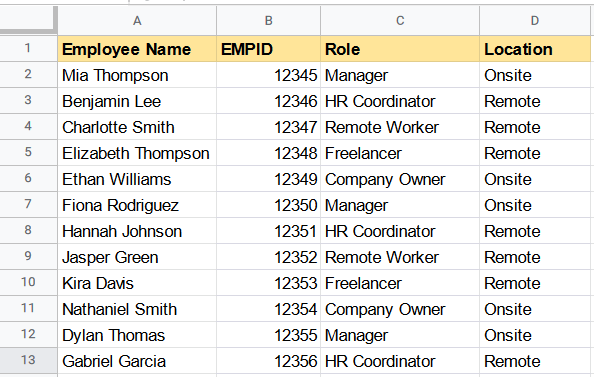This screenshot has width=594, height=377.
Task: Click the Location header cell
Action: point(535,49)
